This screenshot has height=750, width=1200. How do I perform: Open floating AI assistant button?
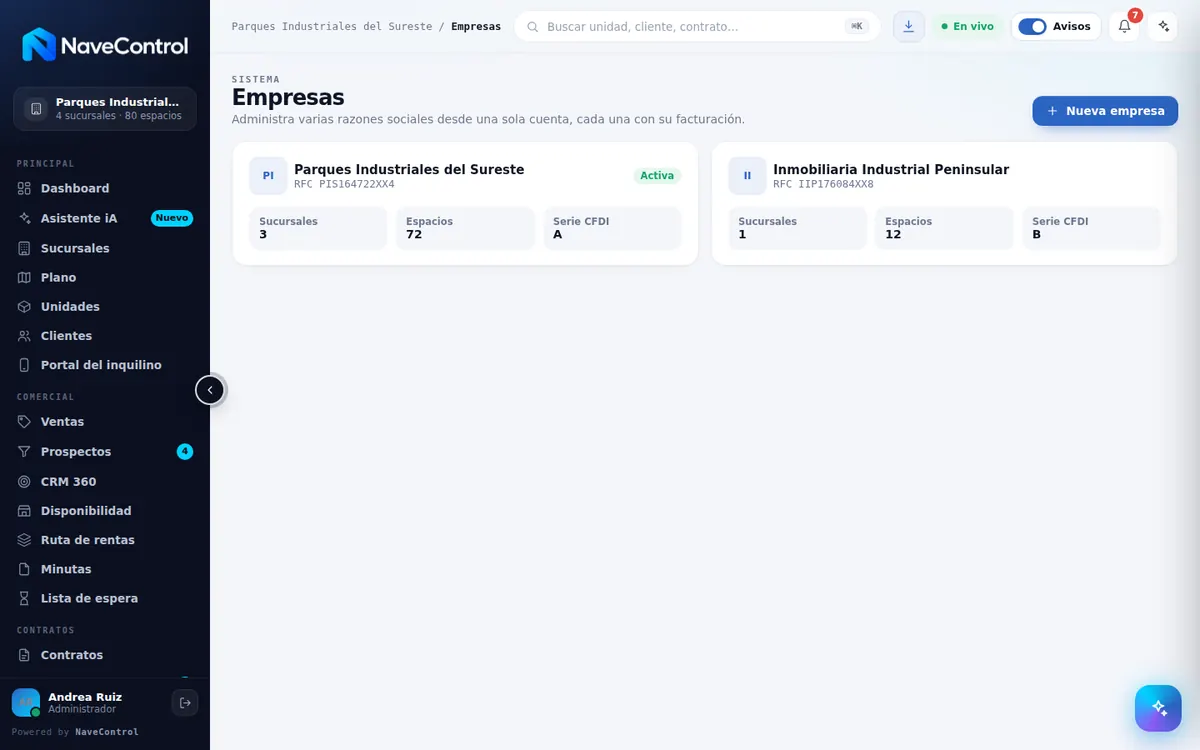coord(1158,708)
